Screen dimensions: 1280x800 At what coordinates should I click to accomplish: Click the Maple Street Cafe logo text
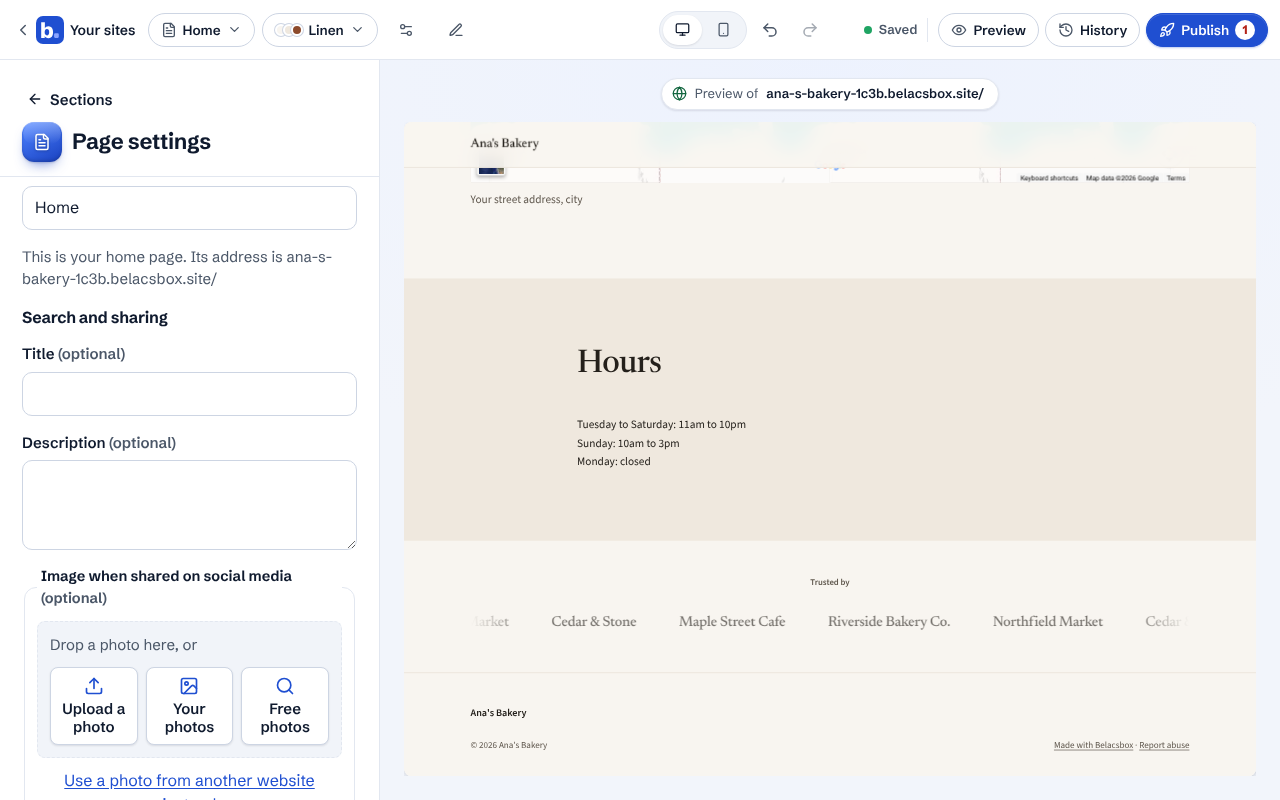coord(732,621)
